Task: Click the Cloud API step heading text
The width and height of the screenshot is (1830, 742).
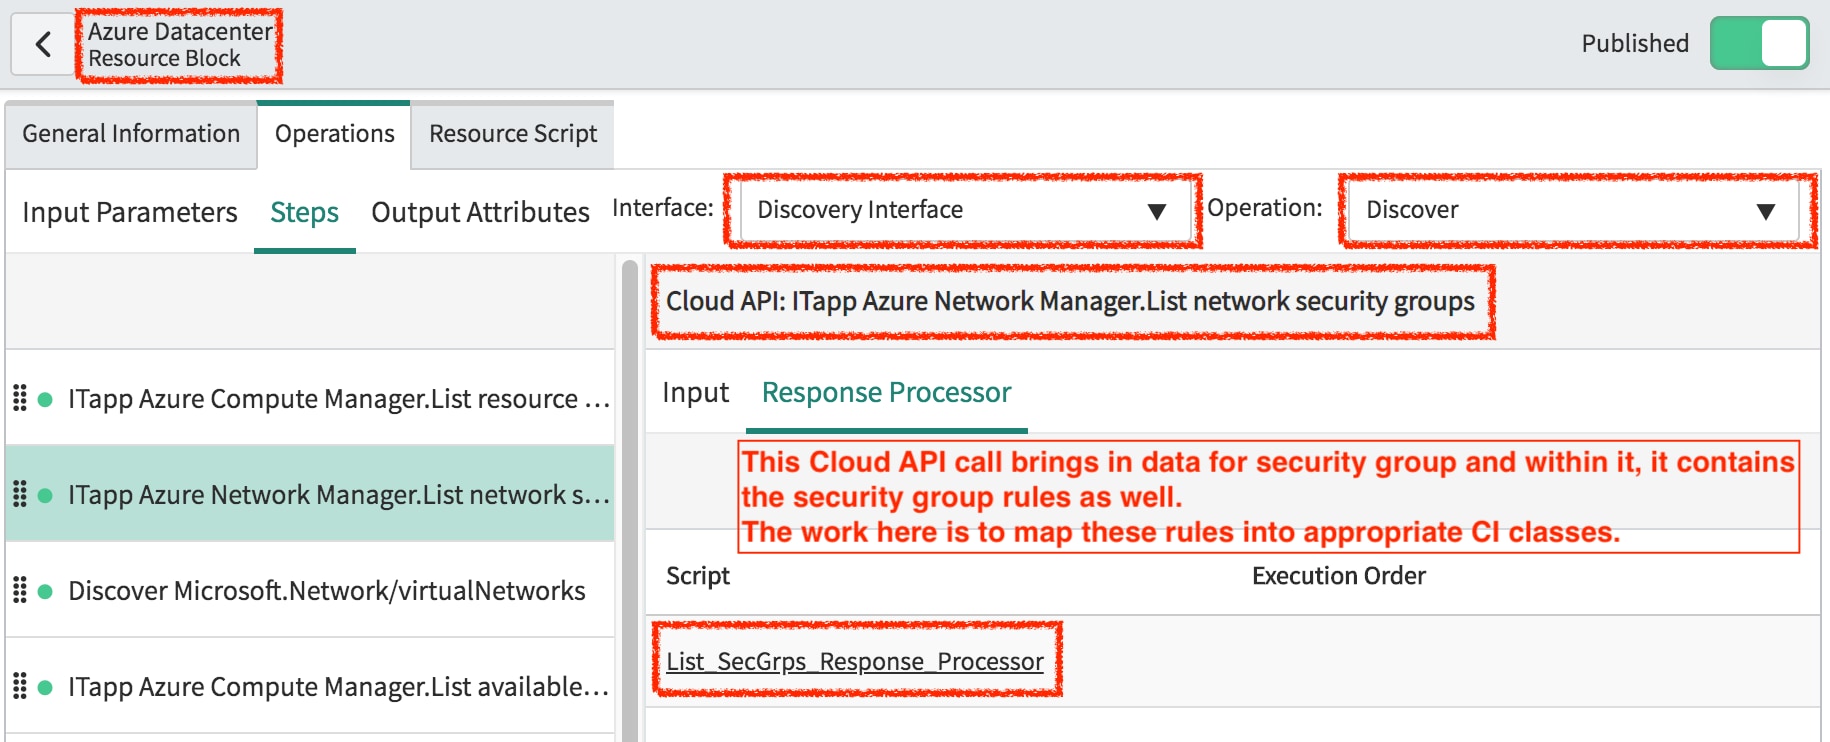Action: (1070, 301)
